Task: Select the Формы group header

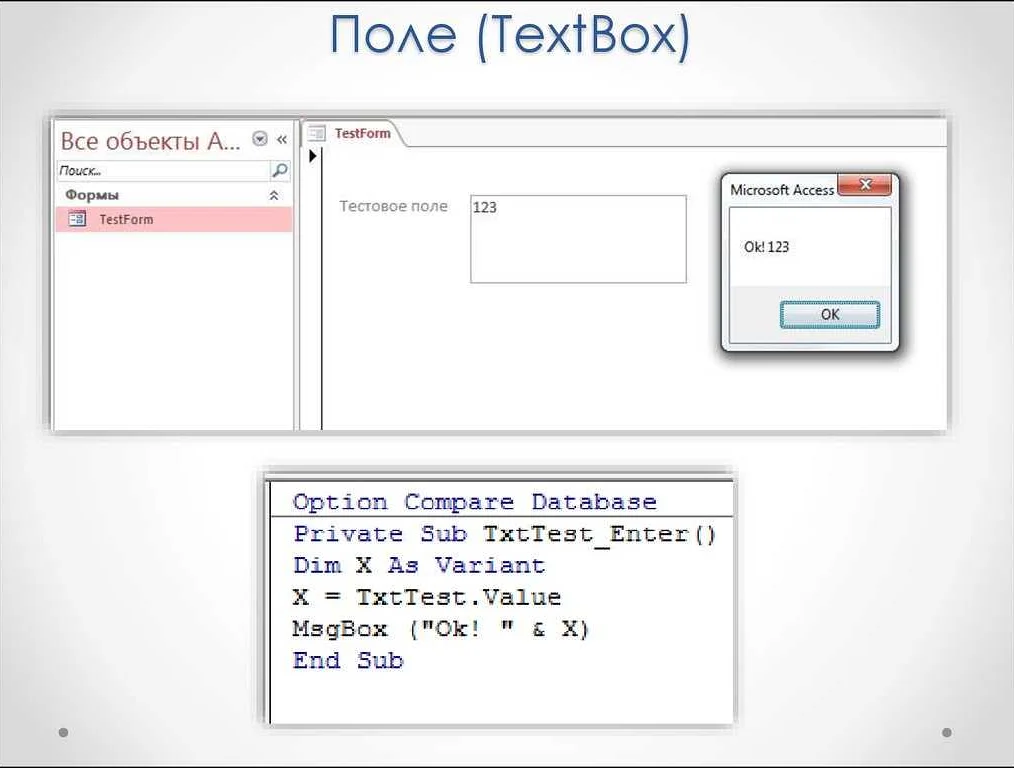Action: pyautogui.click(x=173, y=195)
